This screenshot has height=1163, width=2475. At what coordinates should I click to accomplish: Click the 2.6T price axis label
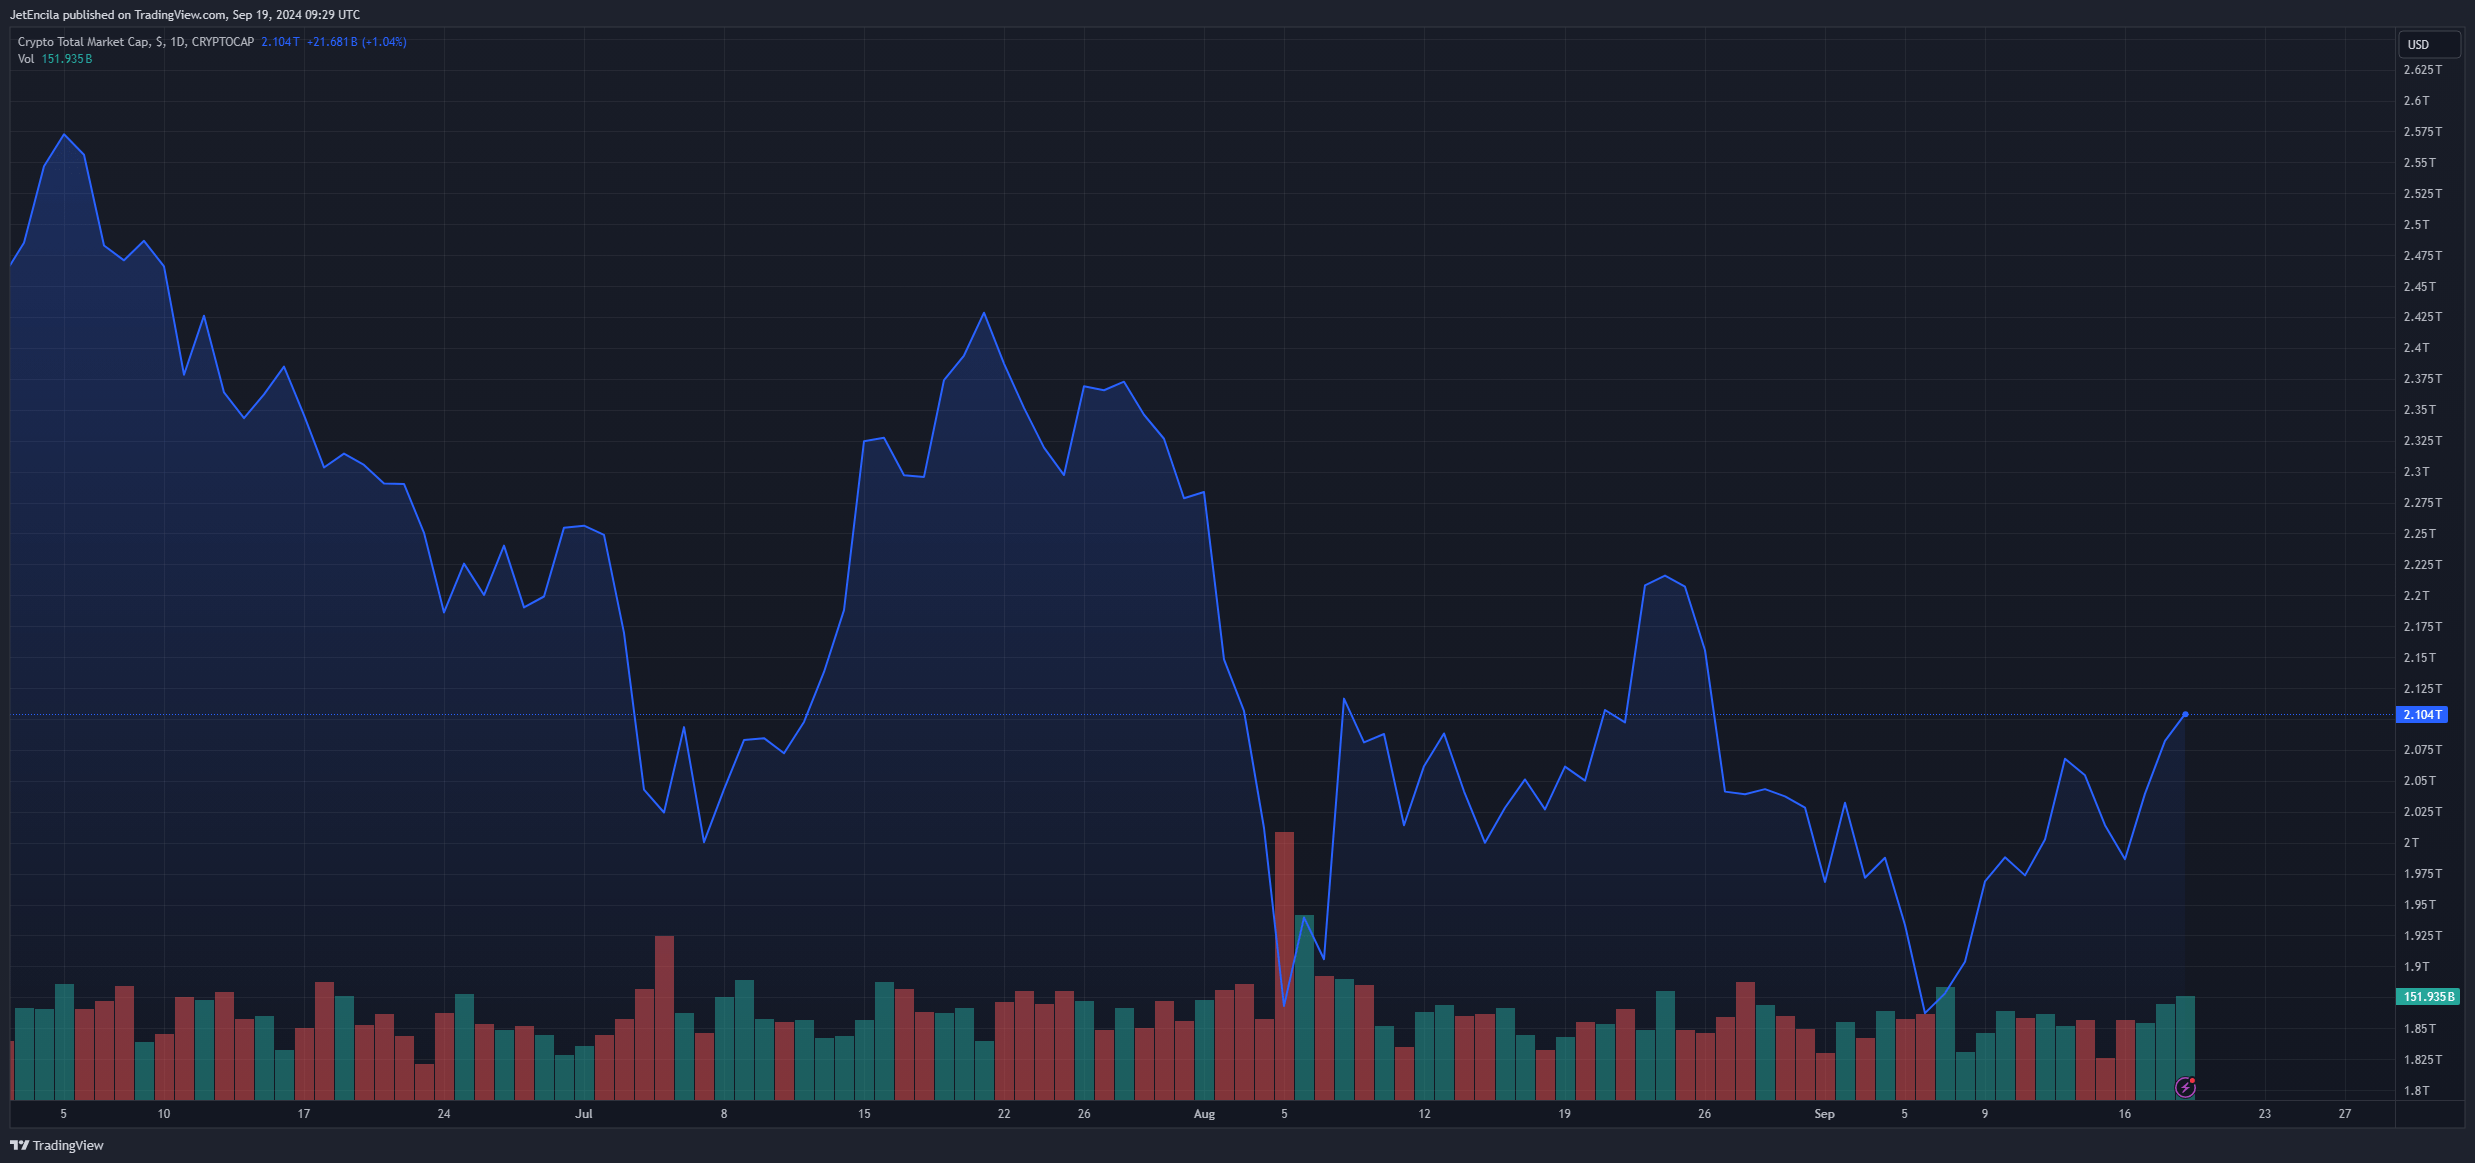point(2416,101)
